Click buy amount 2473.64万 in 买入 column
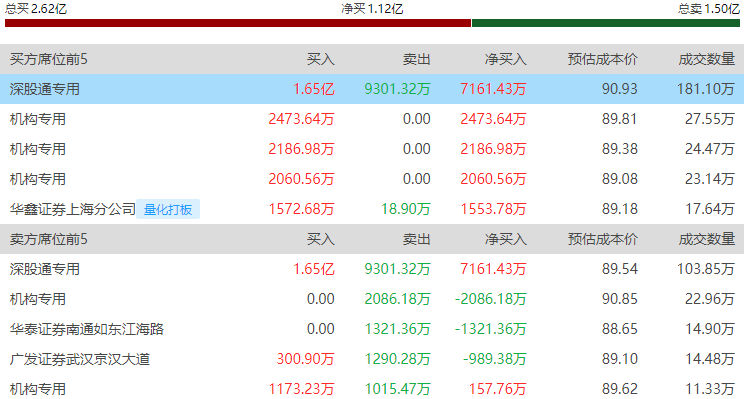The height and width of the screenshot is (399, 744). pyautogui.click(x=301, y=119)
